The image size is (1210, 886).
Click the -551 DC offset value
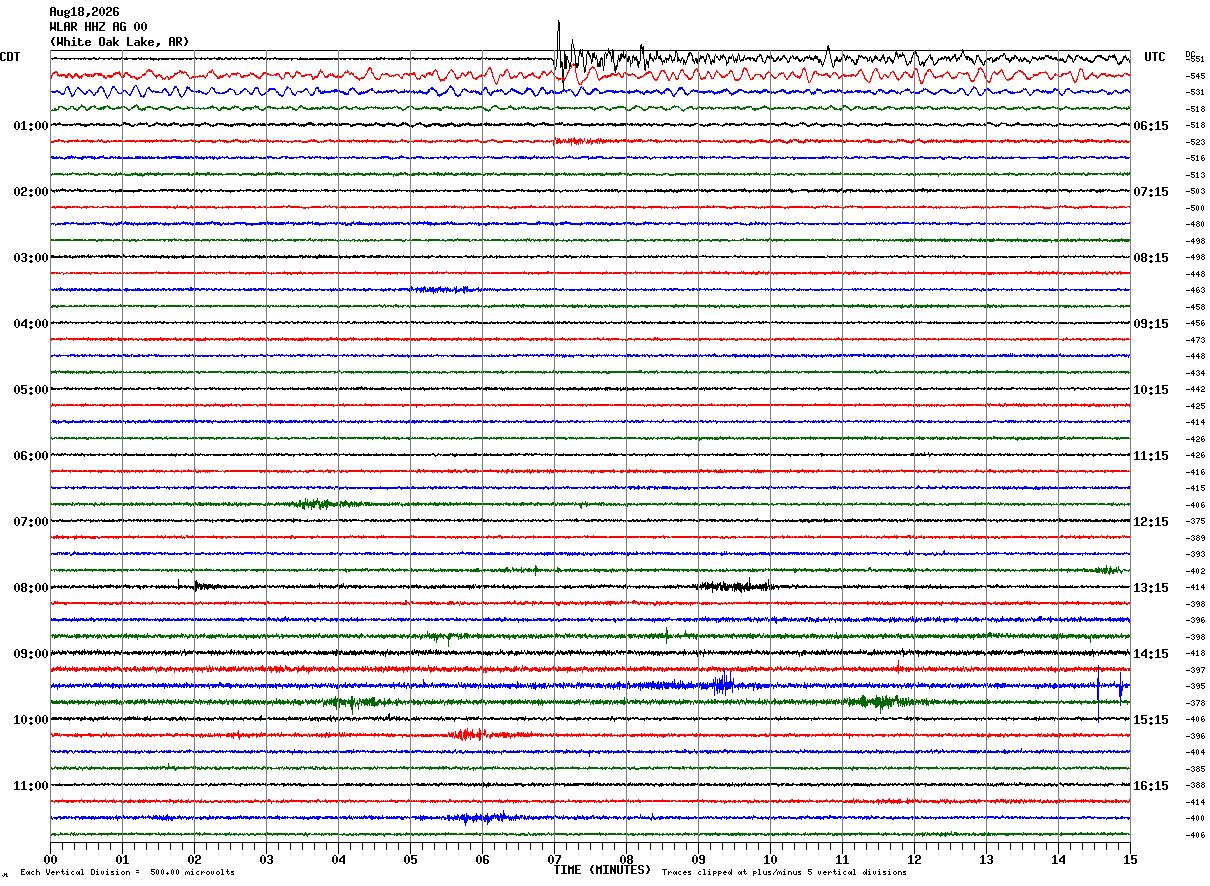tap(1195, 59)
